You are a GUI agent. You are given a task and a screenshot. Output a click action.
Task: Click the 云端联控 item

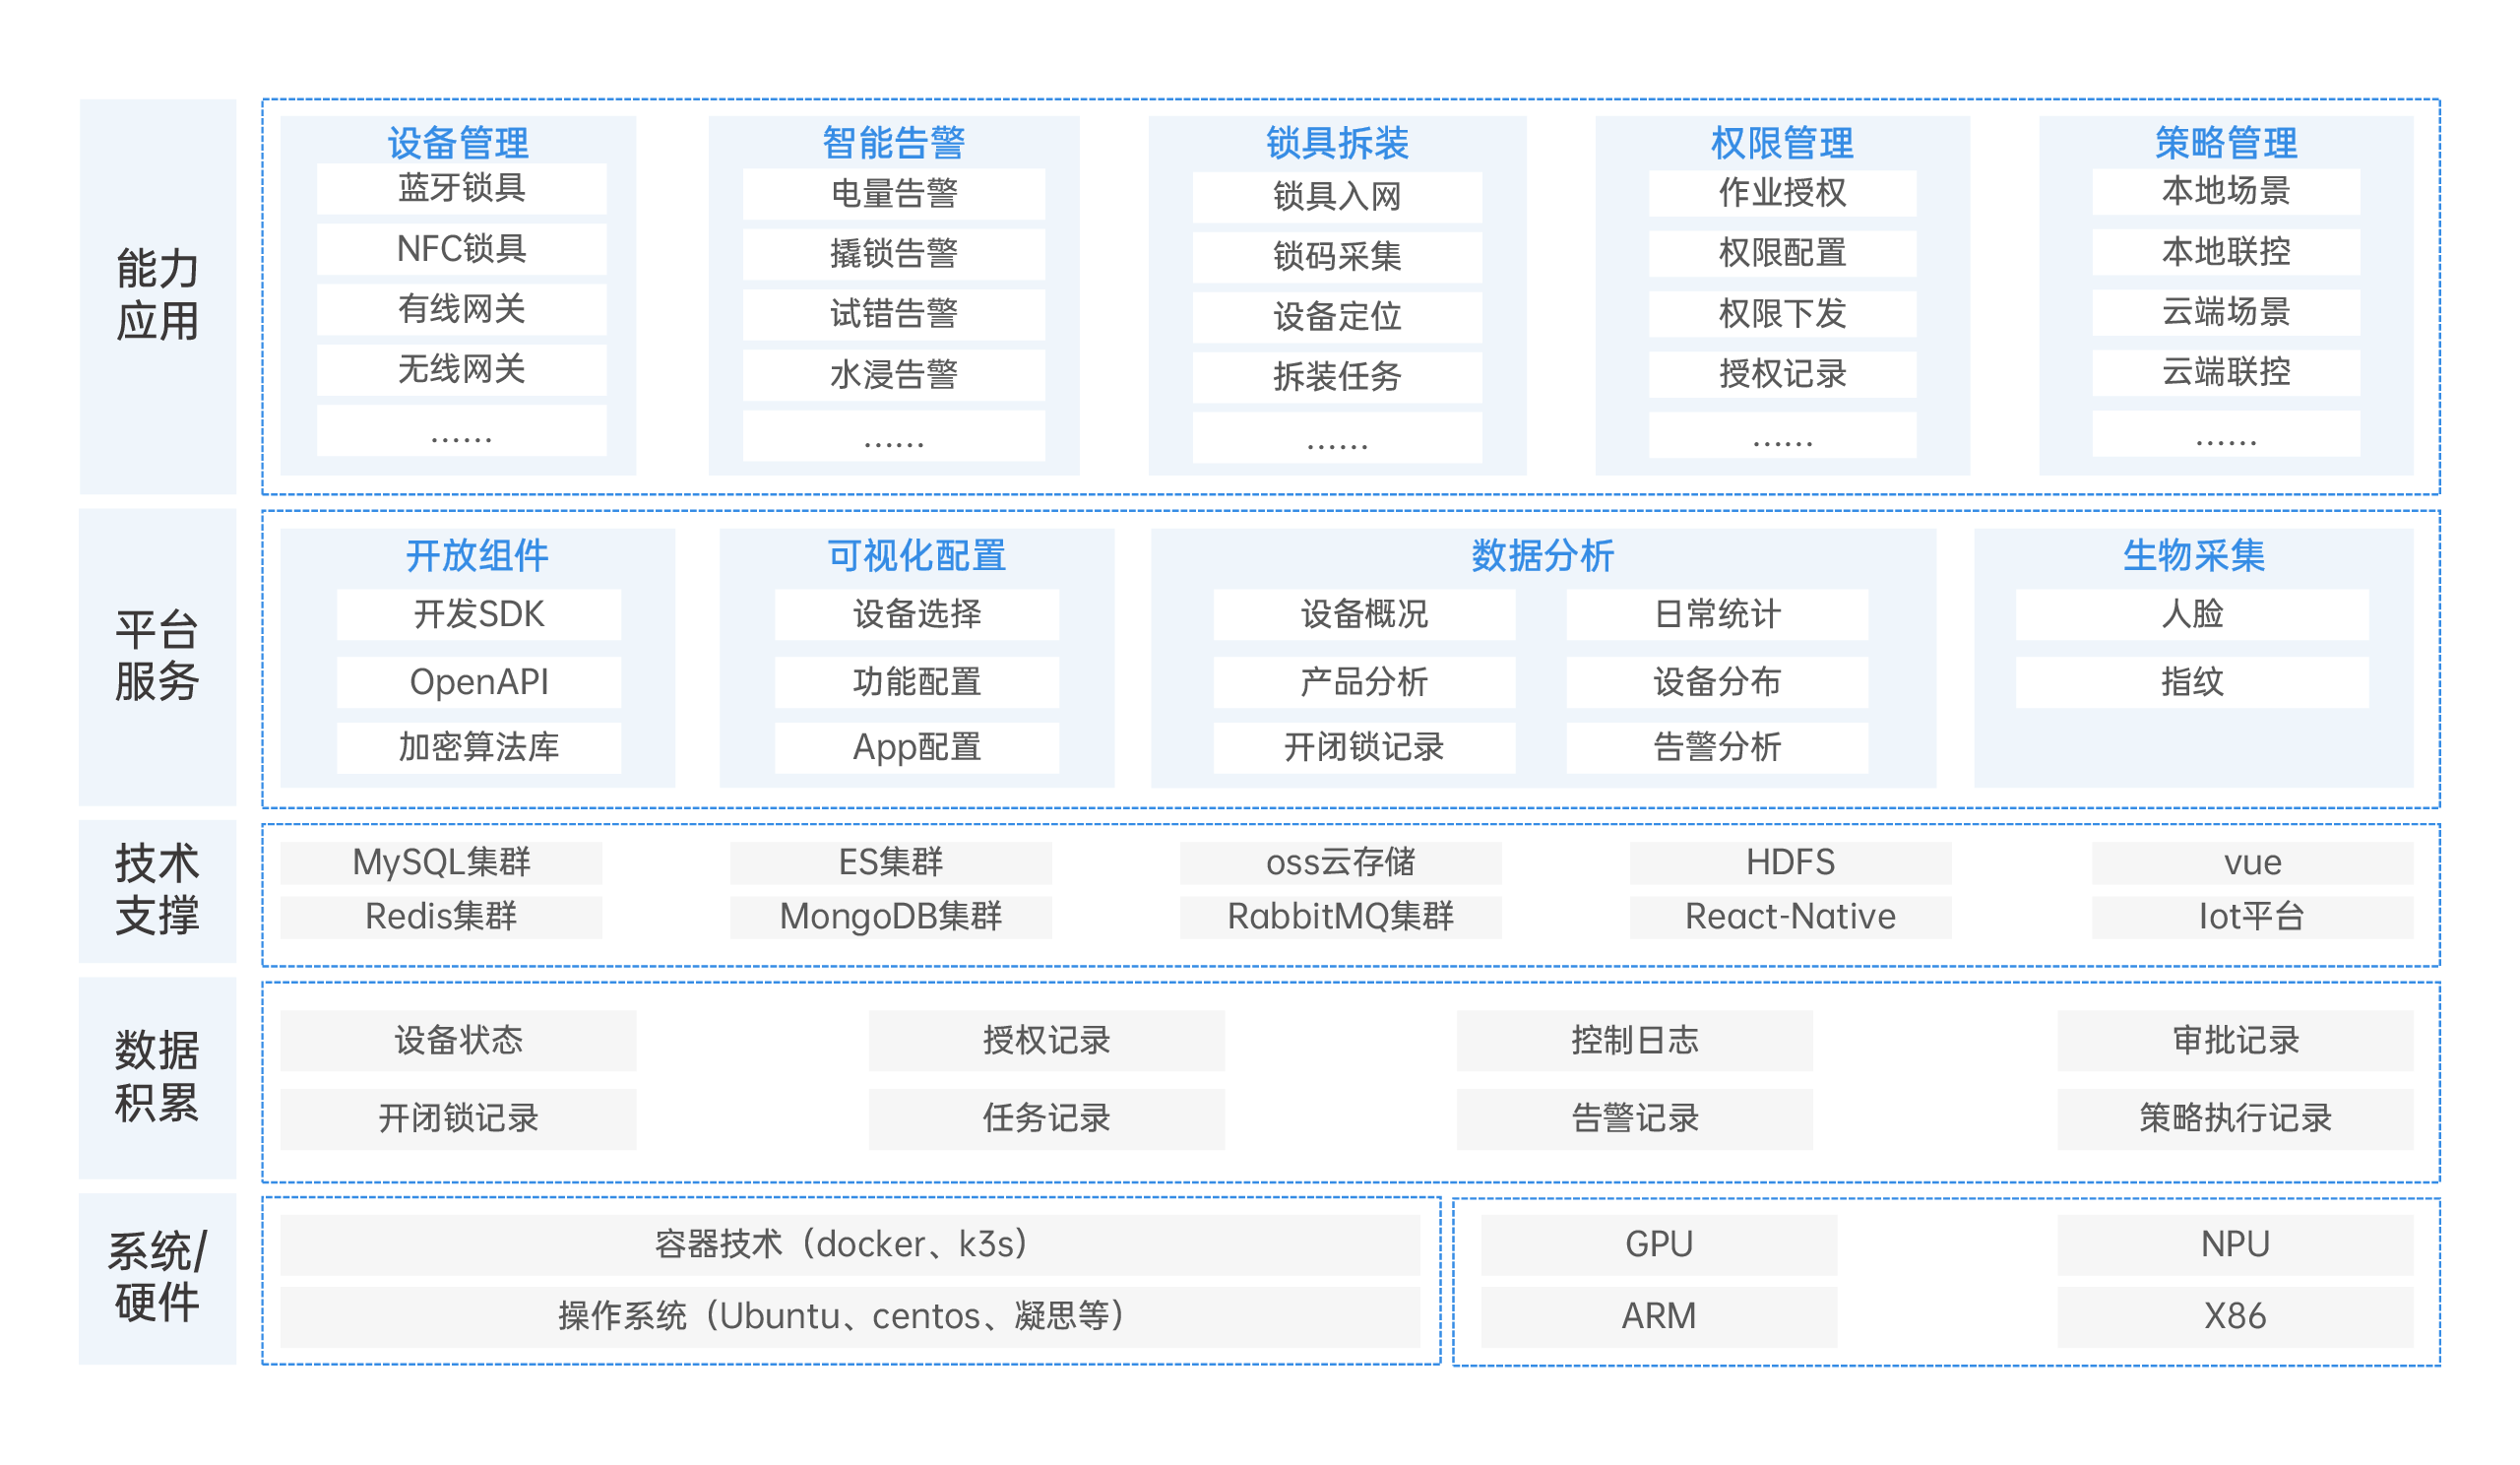pyautogui.click(x=2225, y=372)
